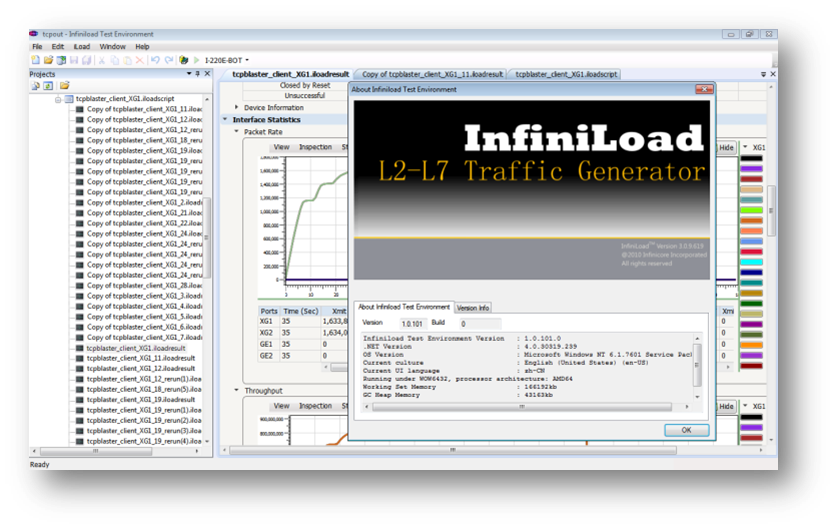
Task: Open the document tab list dropdown arrow
Action: [x=763, y=74]
